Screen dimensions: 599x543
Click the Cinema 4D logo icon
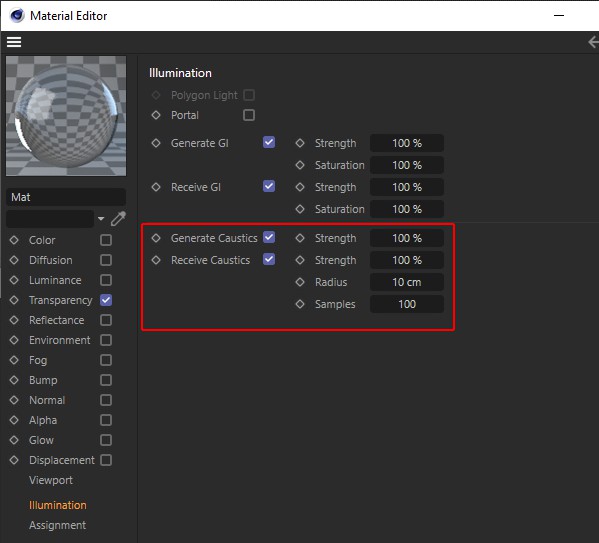(x=17, y=16)
